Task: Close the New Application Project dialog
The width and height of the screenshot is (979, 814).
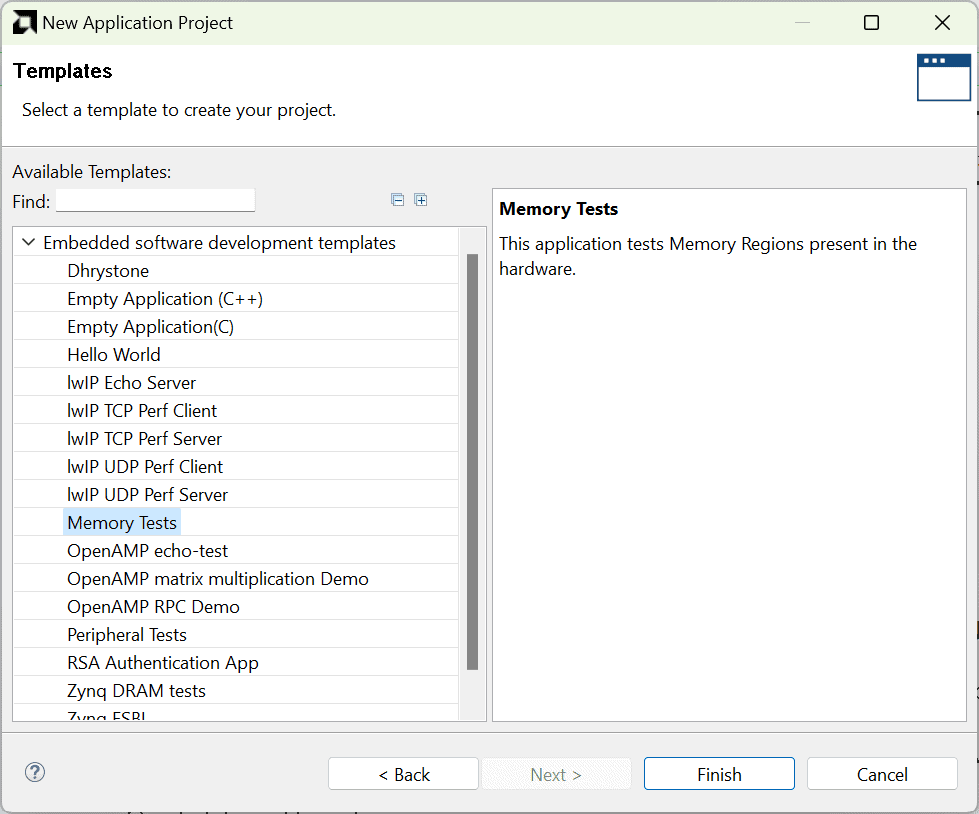Action: pyautogui.click(x=942, y=22)
